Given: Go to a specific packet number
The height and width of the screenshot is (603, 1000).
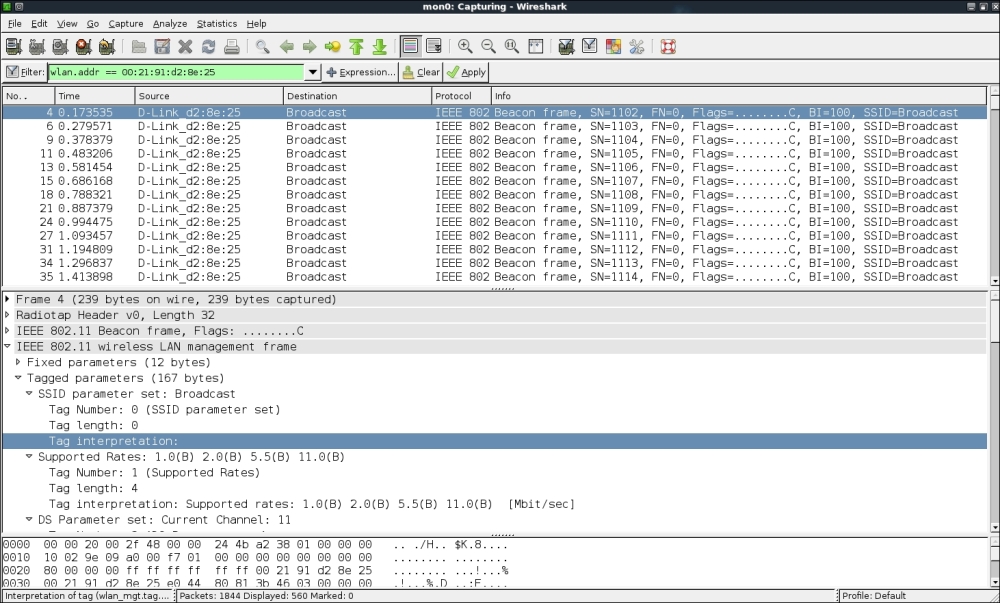Looking at the screenshot, I should point(332,47).
